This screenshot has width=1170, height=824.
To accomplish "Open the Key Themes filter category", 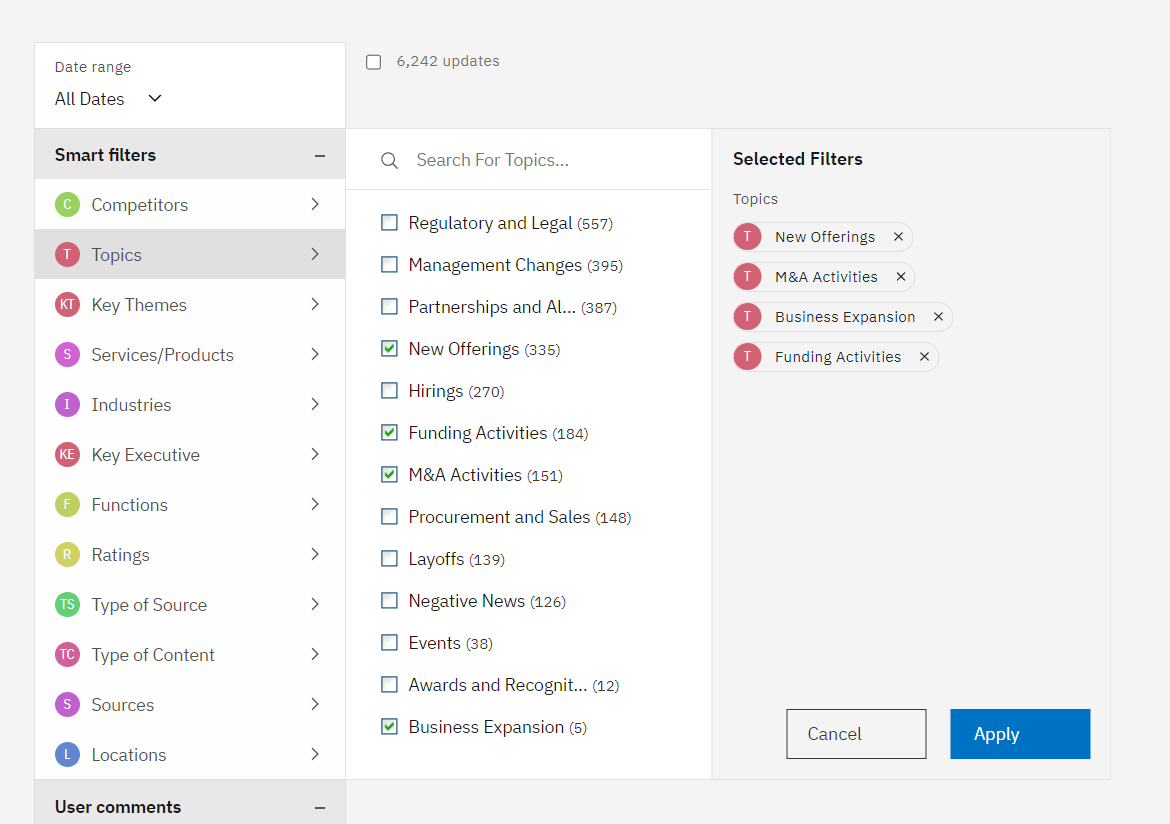I will 190,305.
